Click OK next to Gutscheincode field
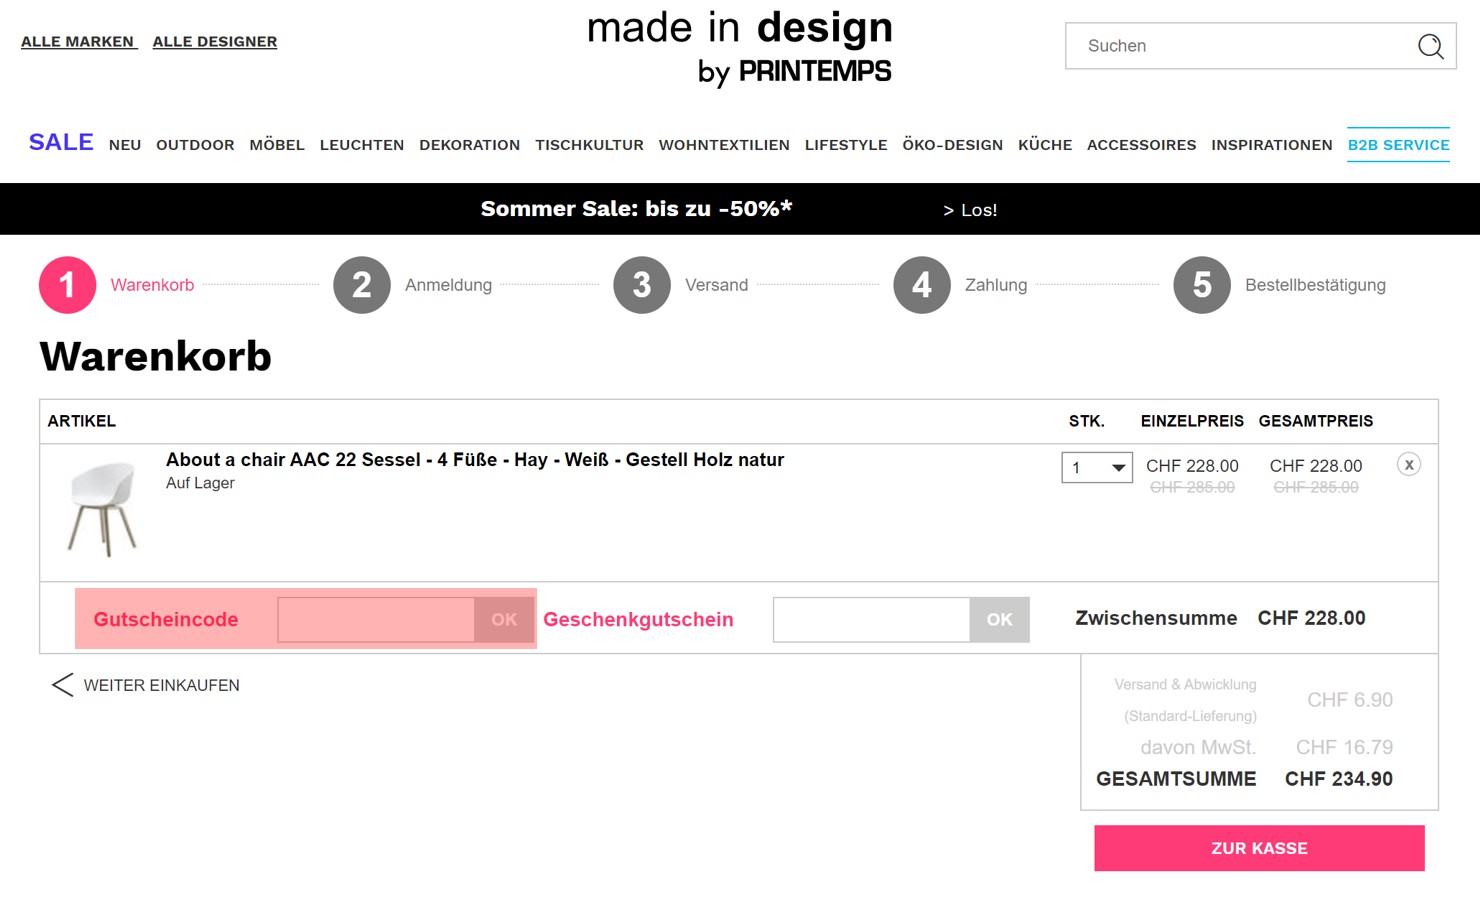1480x908 pixels. 504,620
